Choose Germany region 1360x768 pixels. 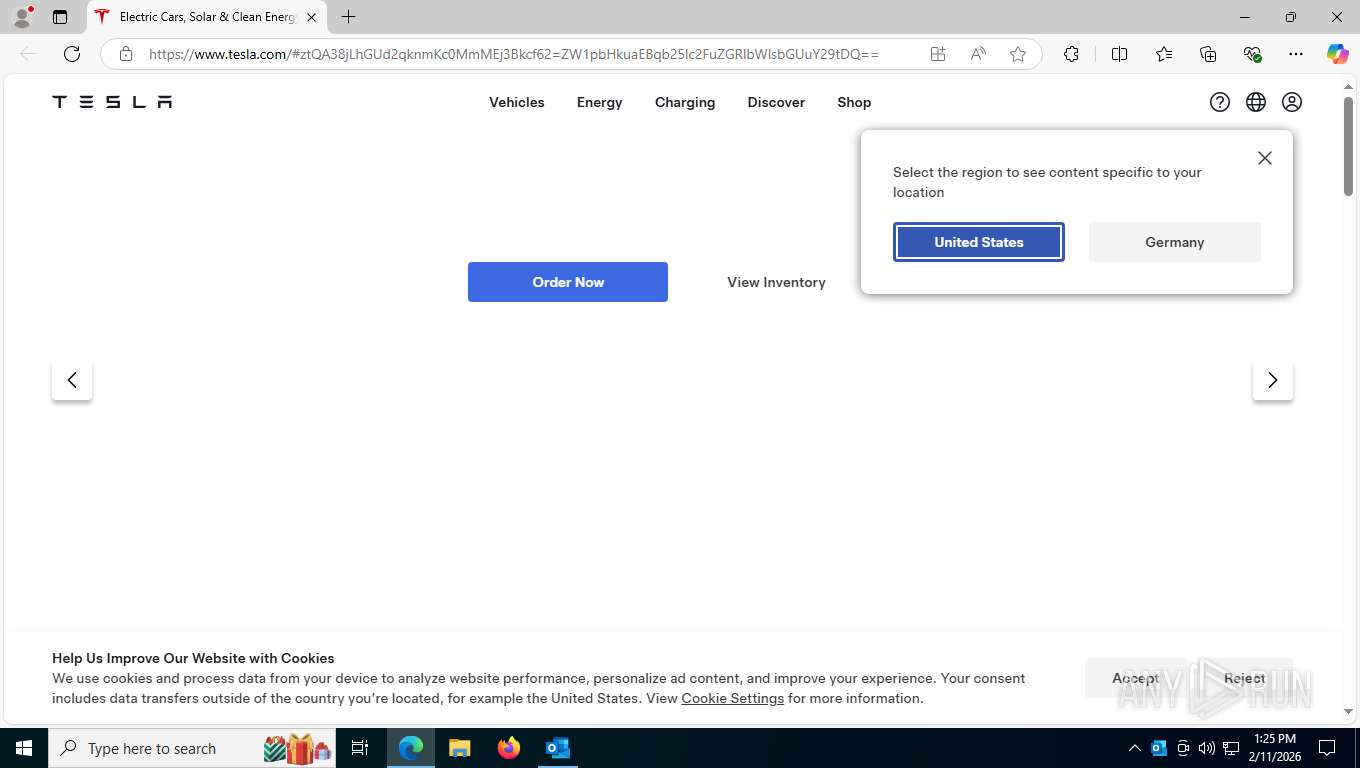[x=1175, y=242]
